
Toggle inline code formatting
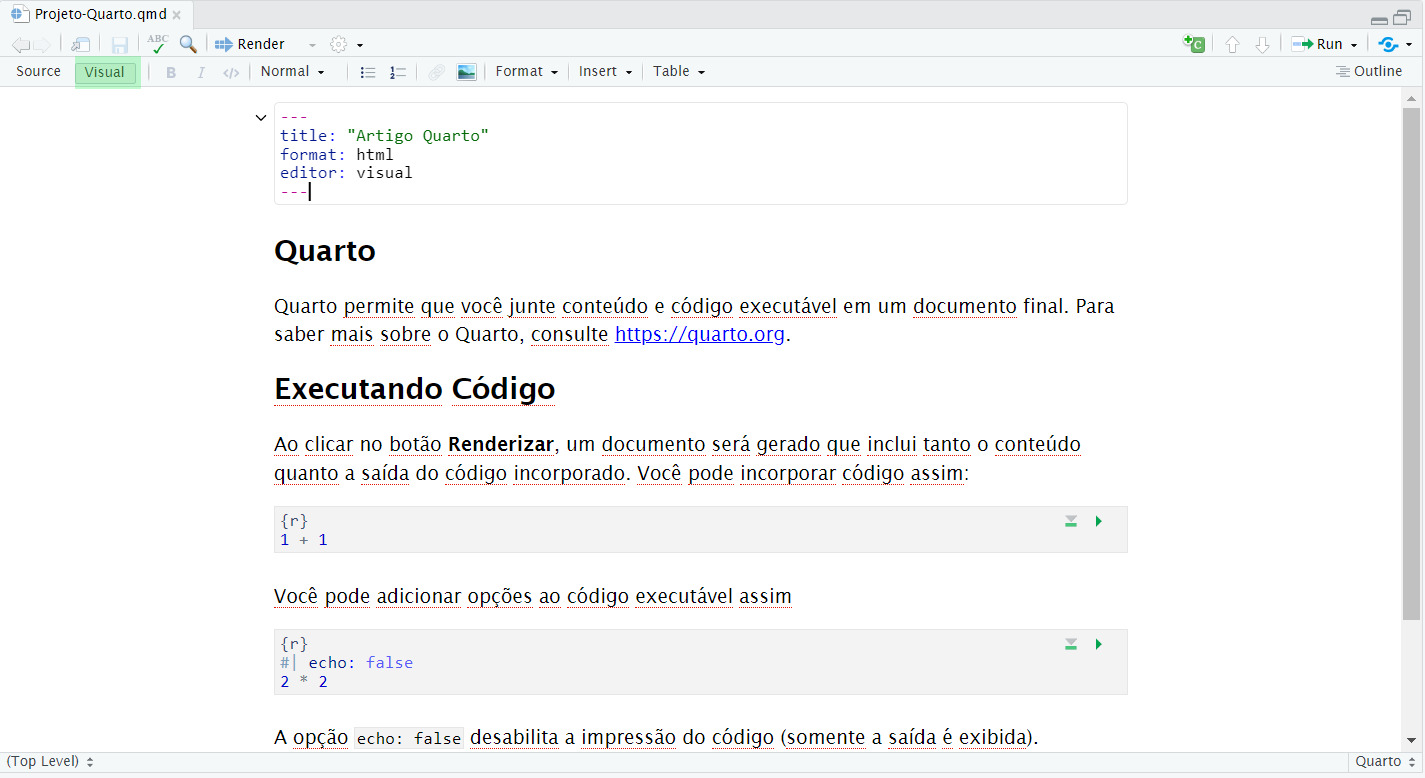click(231, 72)
